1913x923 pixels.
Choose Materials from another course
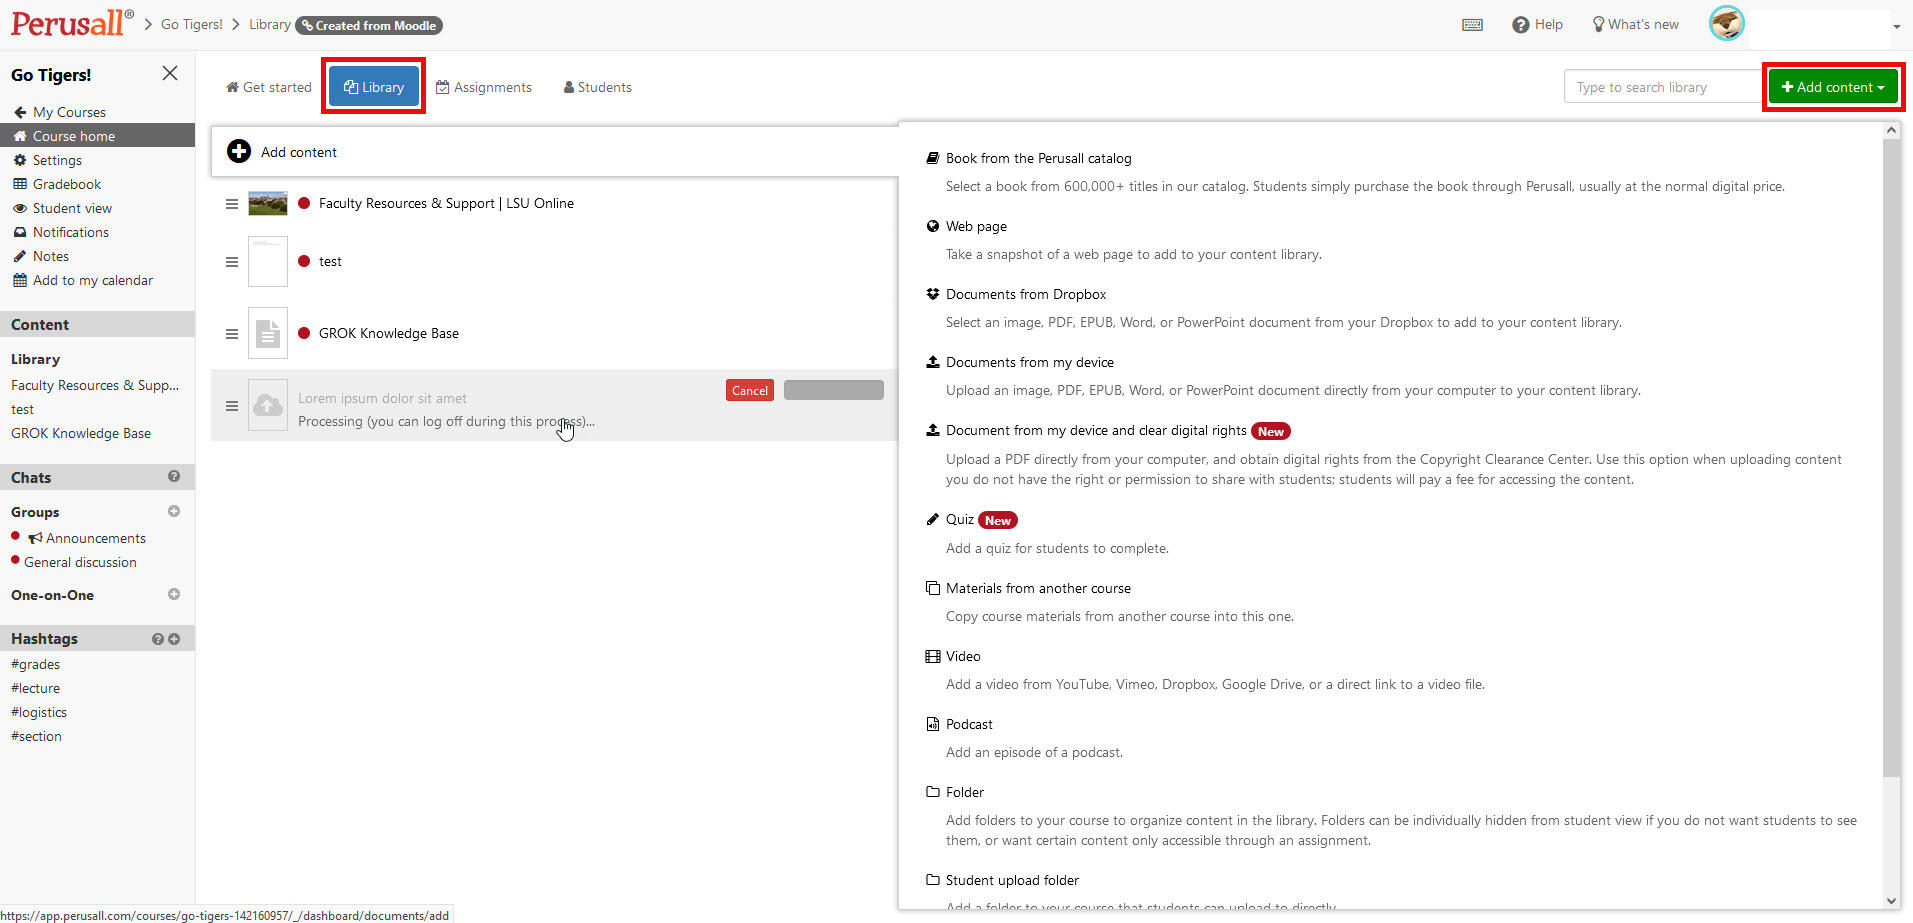[1038, 588]
